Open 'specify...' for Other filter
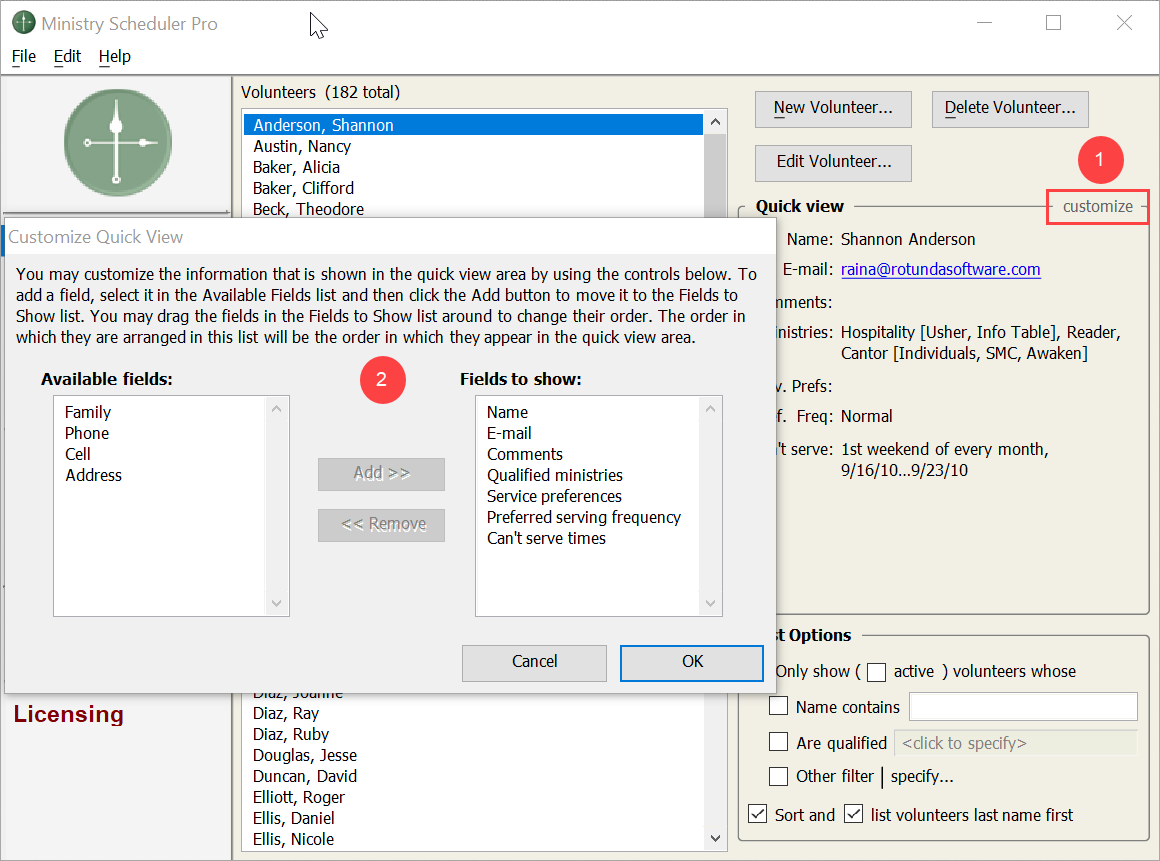Image resolution: width=1160 pixels, height=861 pixels. tap(921, 776)
